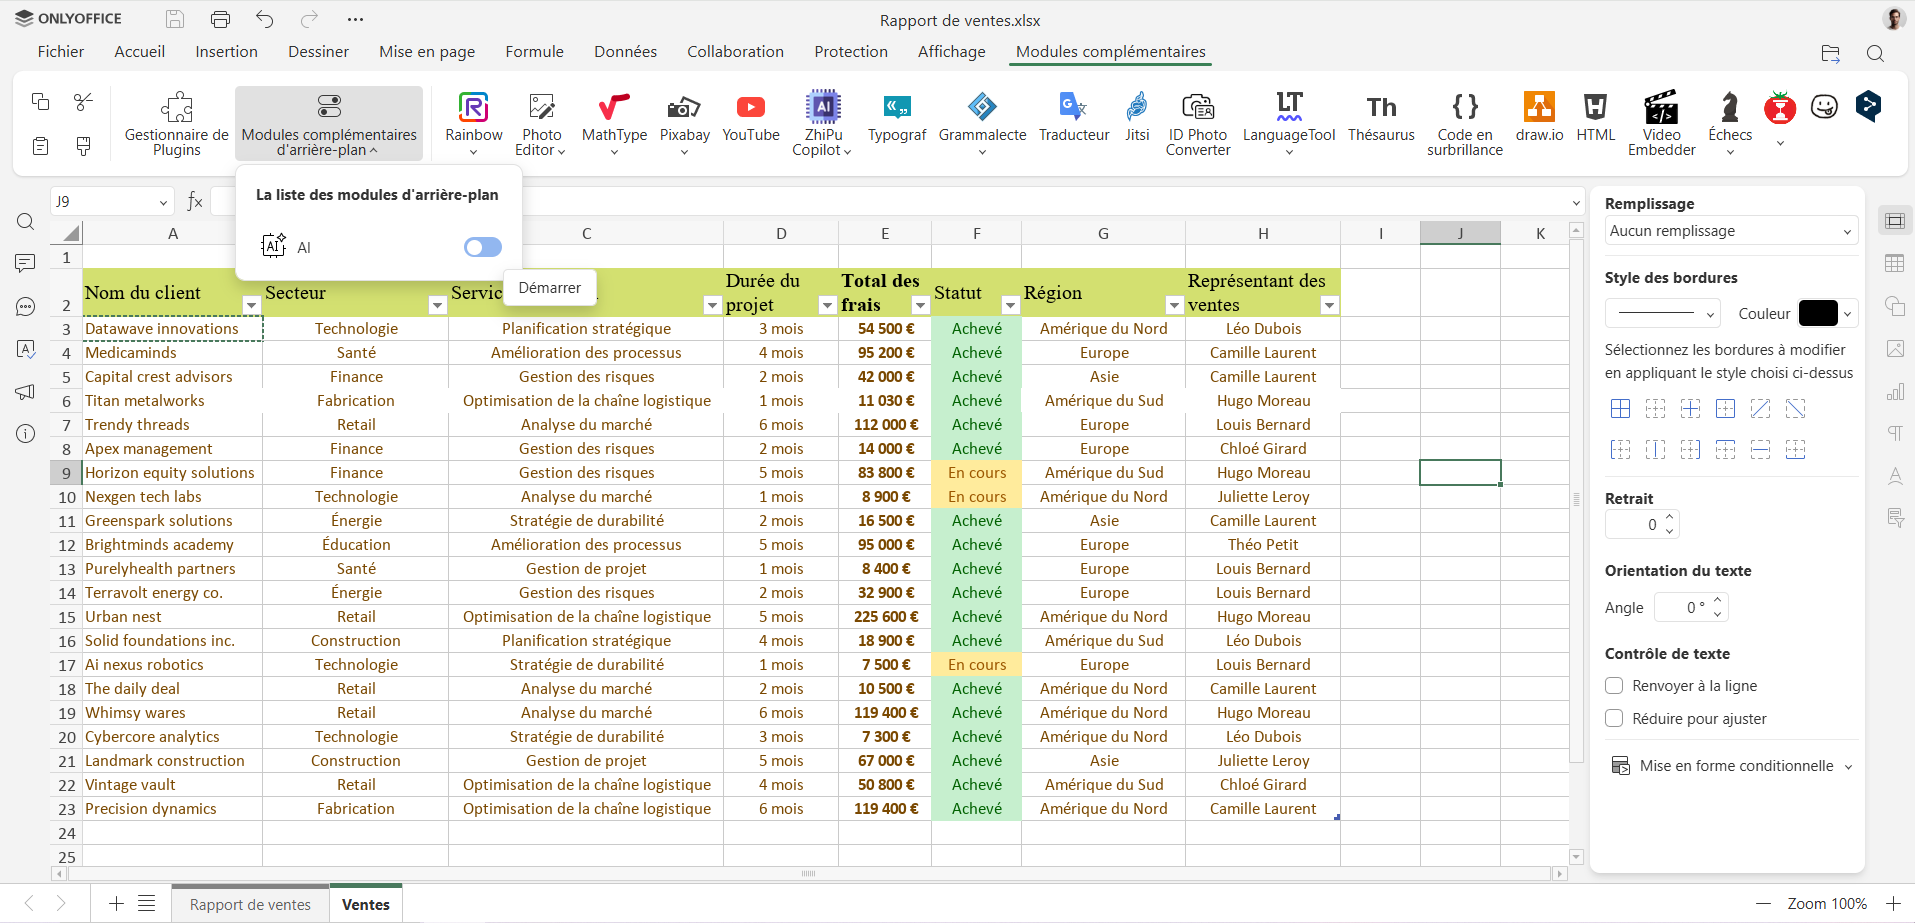Check Renvoyer à la ligne
The height and width of the screenshot is (923, 1915).
pyautogui.click(x=1614, y=686)
